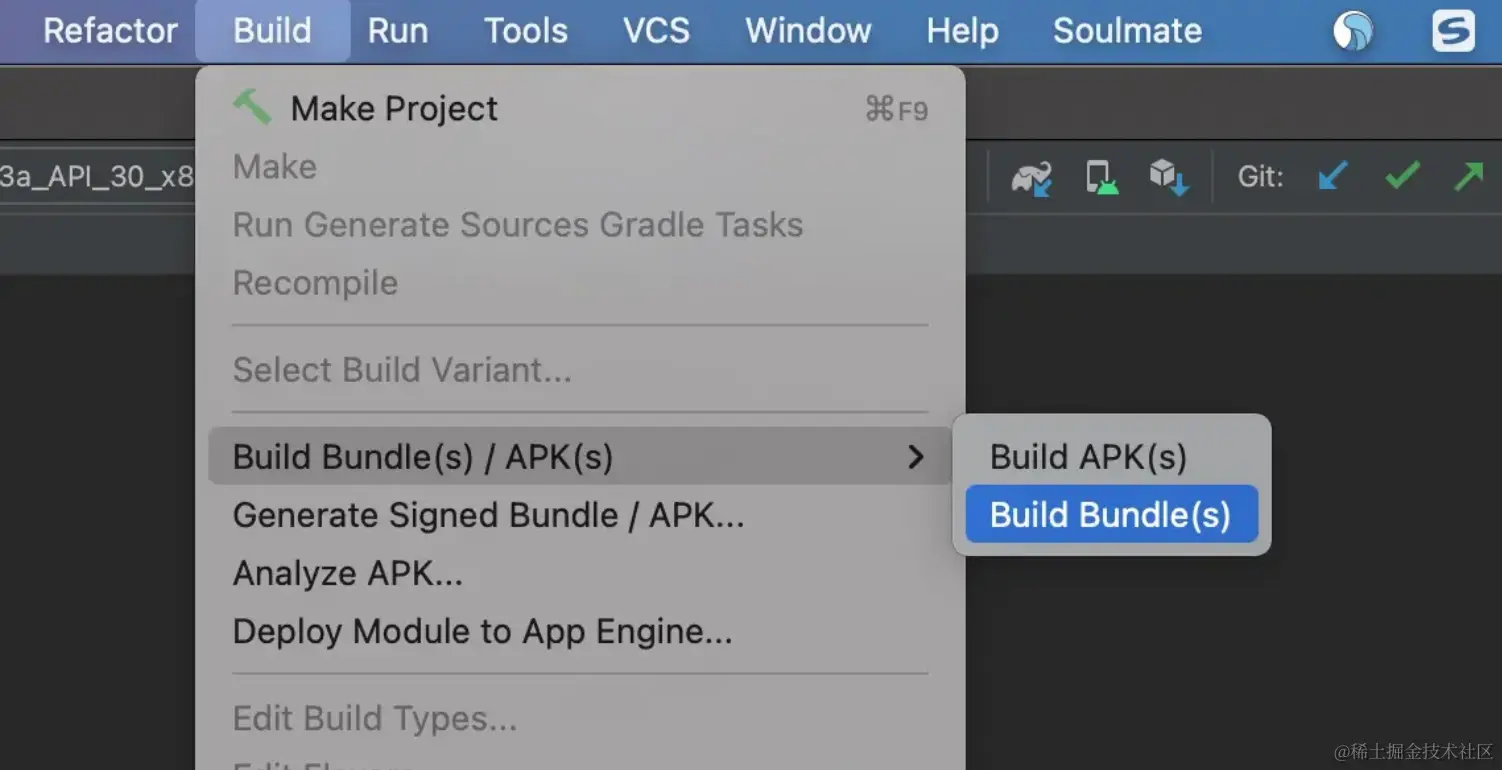Choose Analyze APK...
The height and width of the screenshot is (770, 1502).
580,572
